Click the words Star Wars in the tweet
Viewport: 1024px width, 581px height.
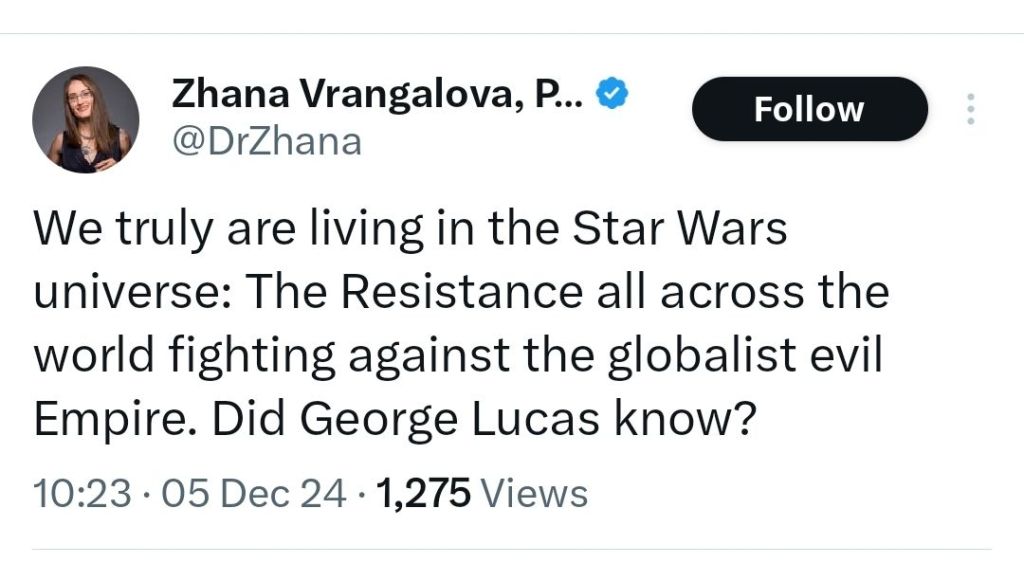pos(680,229)
